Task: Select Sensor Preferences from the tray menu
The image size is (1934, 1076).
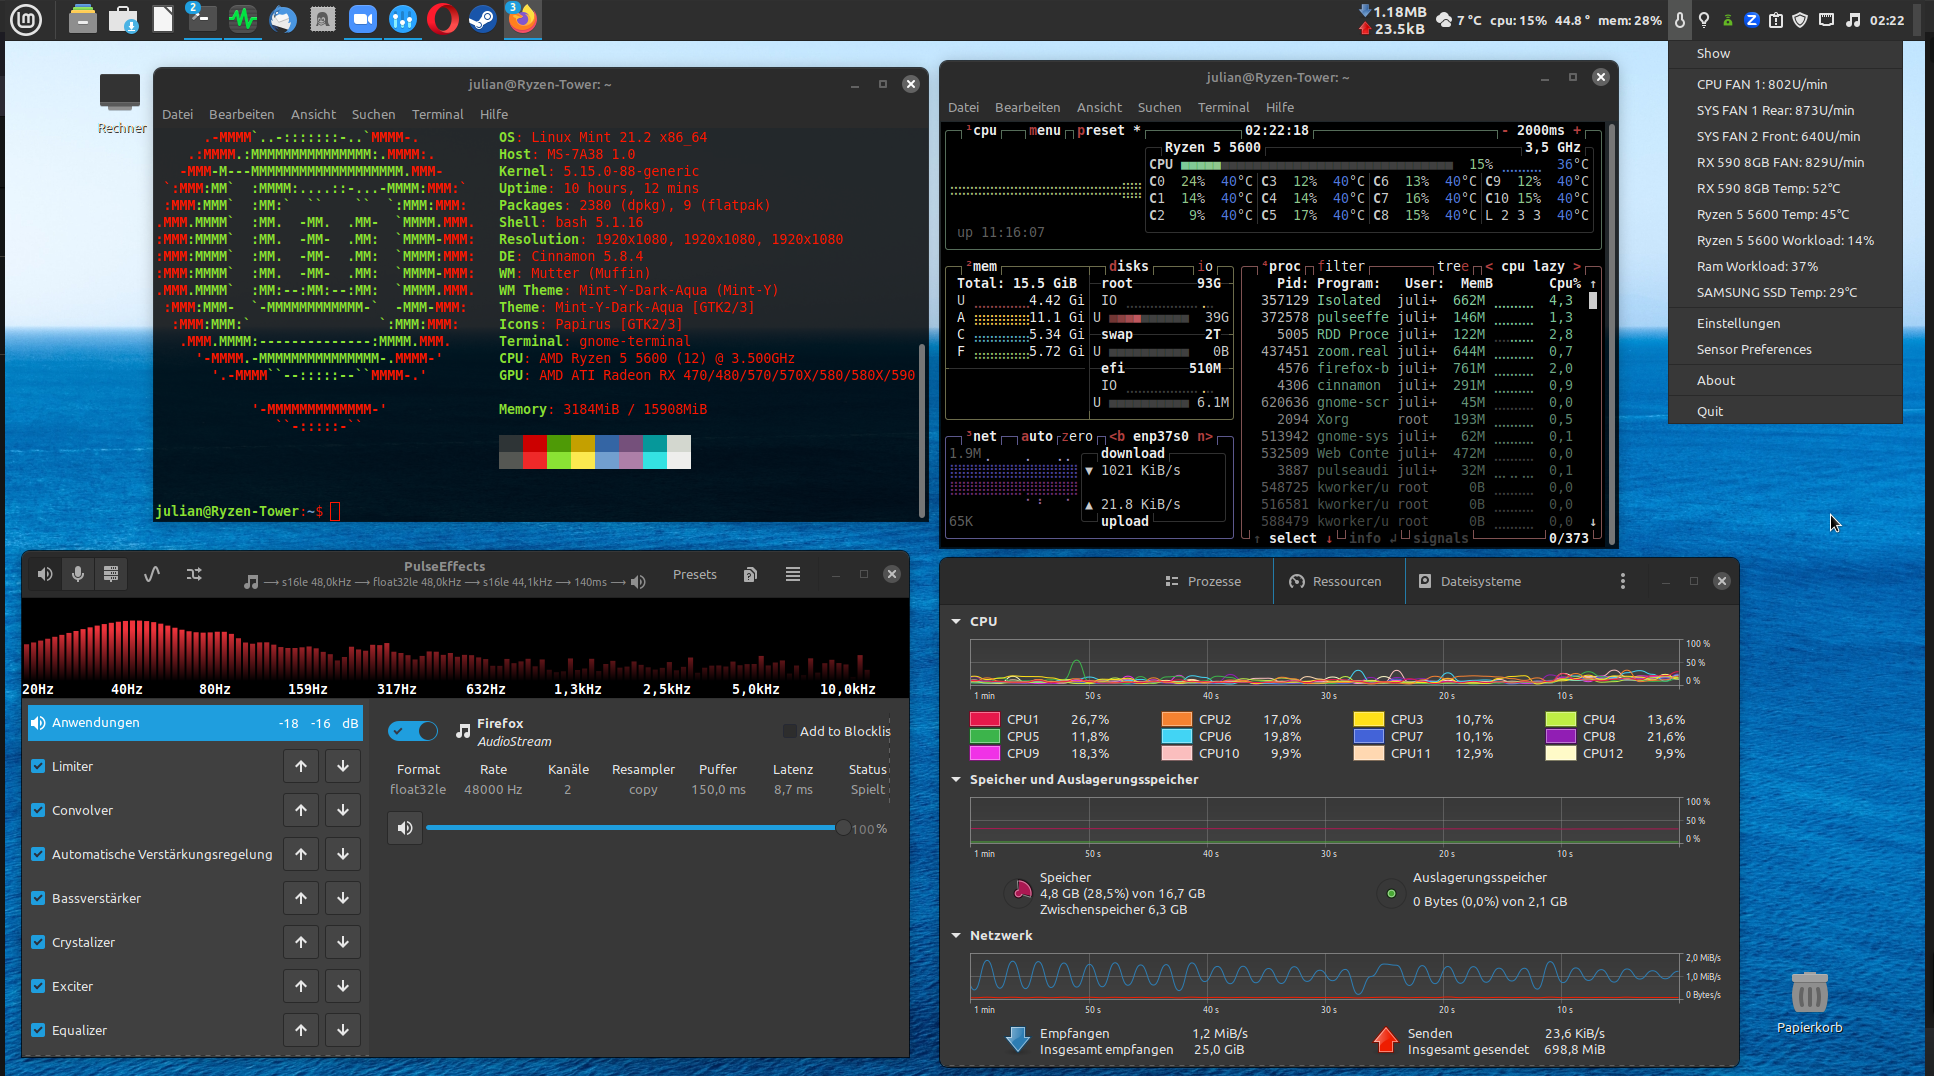Action: point(1754,349)
